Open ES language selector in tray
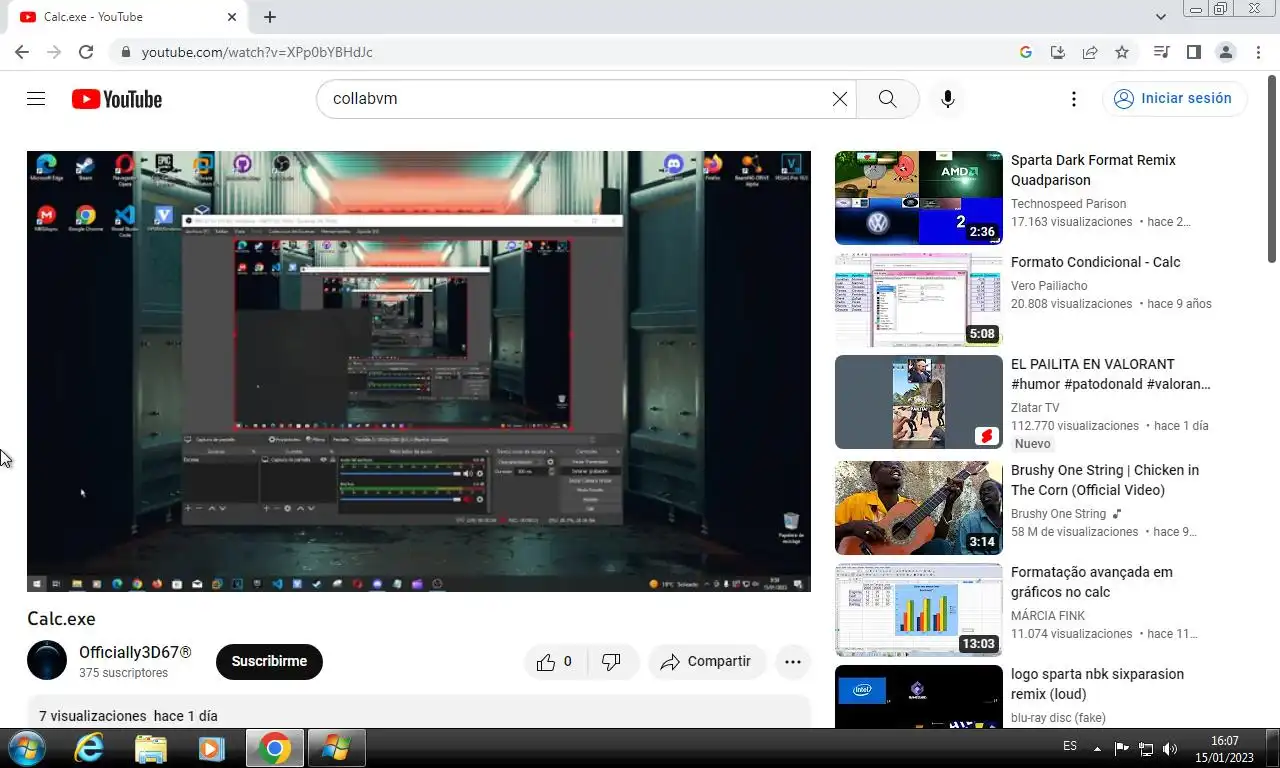The width and height of the screenshot is (1280, 768). [1070, 746]
